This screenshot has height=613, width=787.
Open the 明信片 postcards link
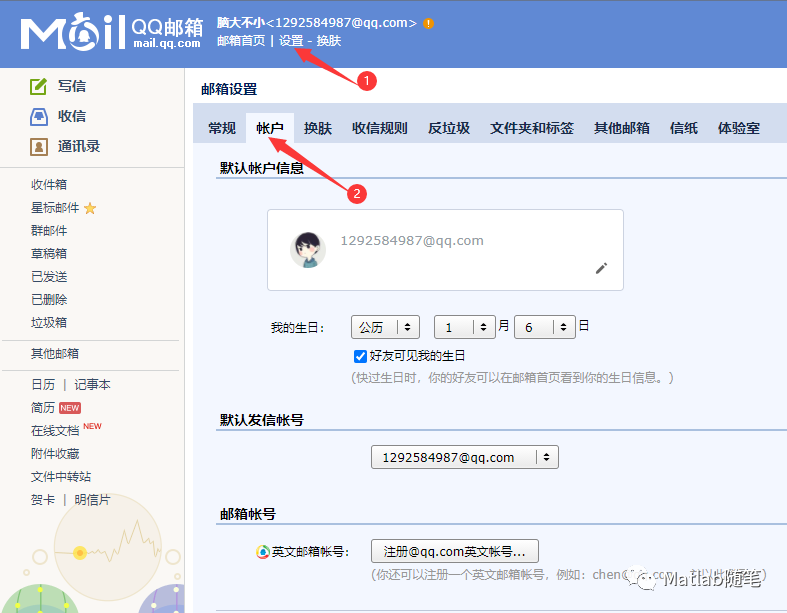[x=92, y=500]
